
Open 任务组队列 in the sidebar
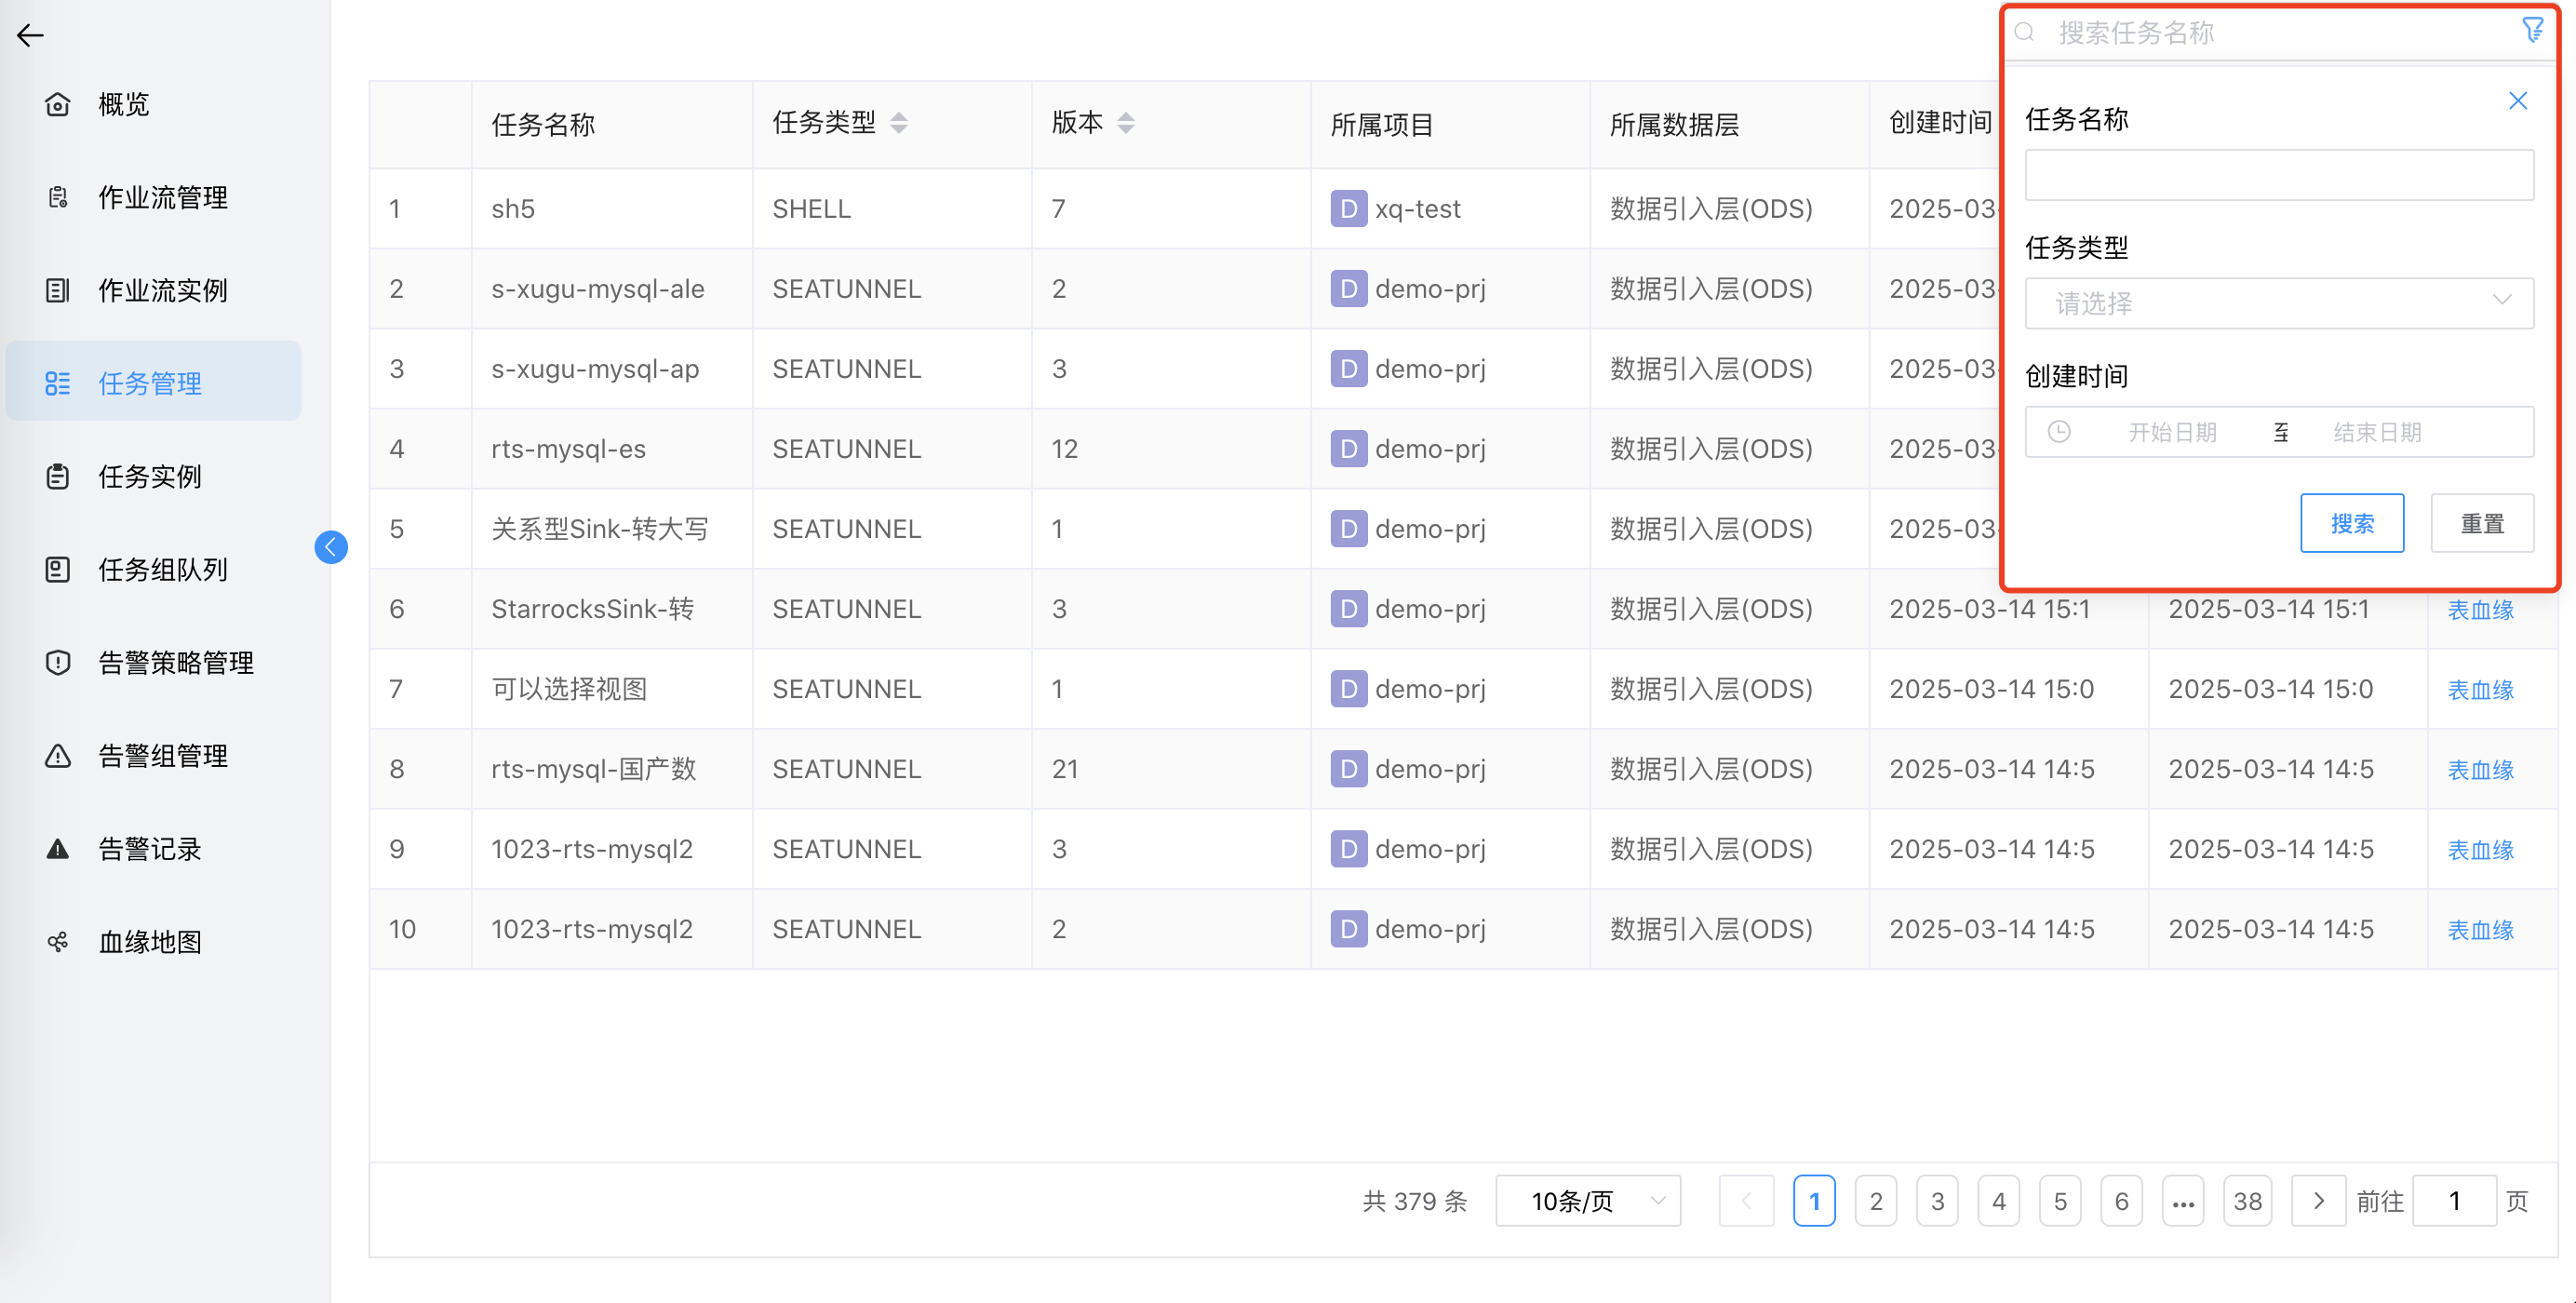(162, 569)
